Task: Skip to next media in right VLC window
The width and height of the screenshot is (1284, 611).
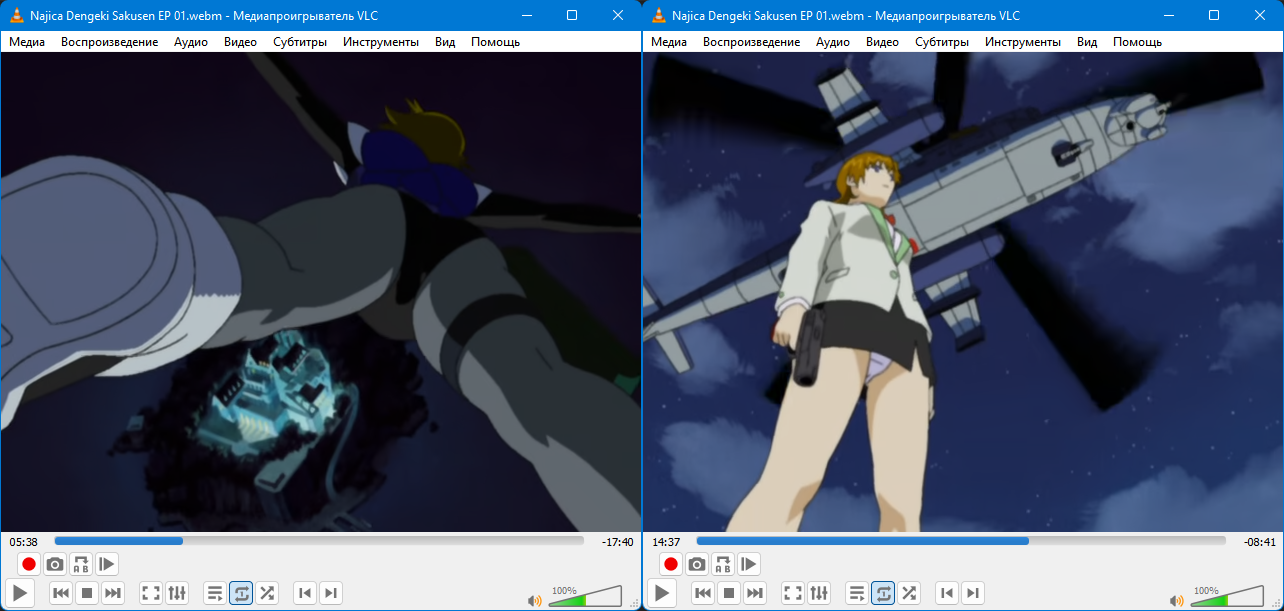Action: click(755, 593)
